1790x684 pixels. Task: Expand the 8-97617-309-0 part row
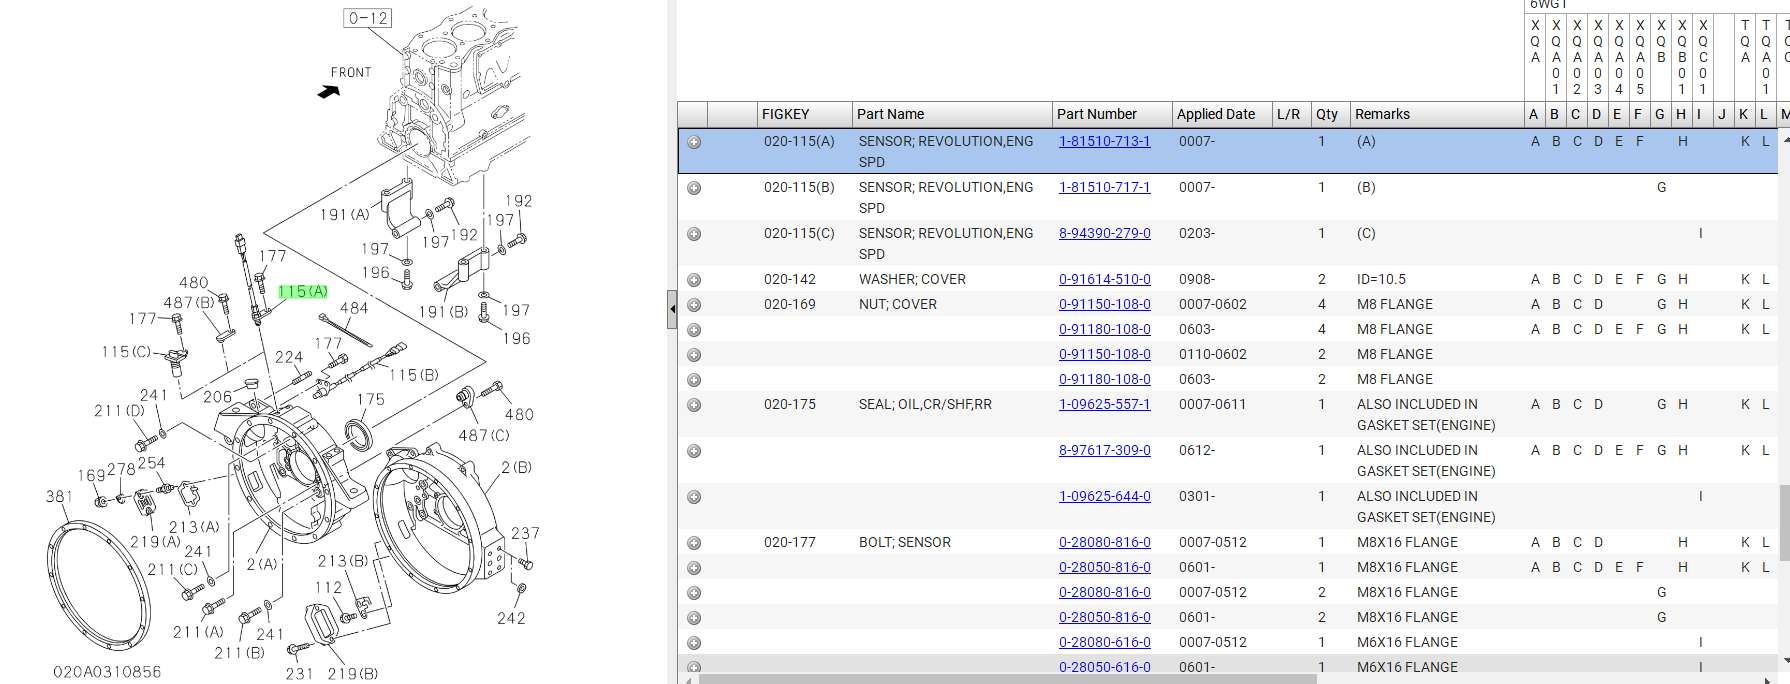point(694,451)
